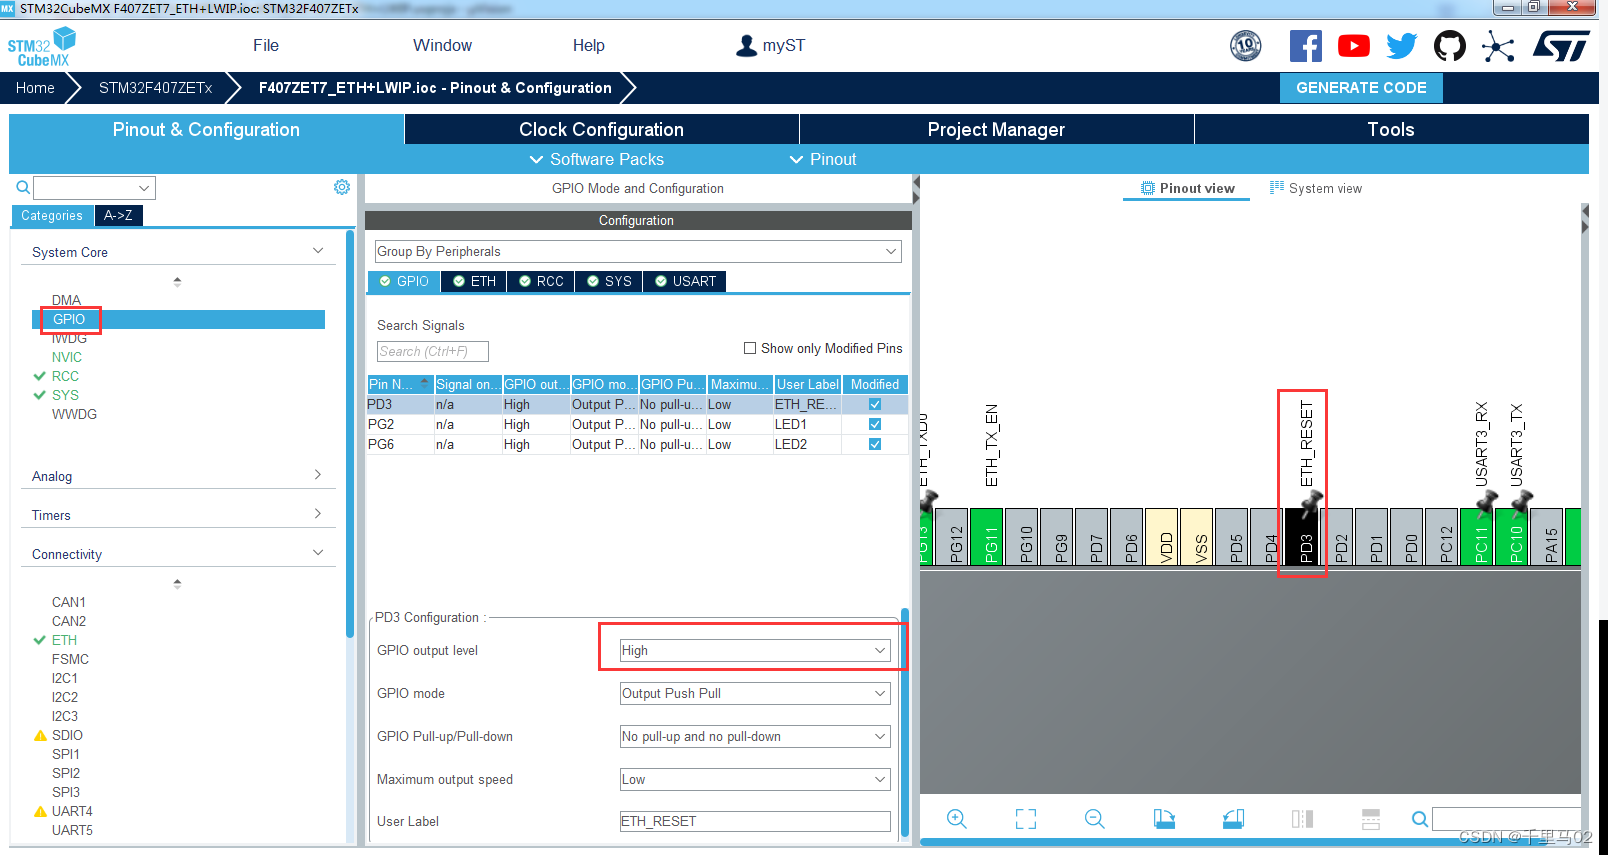The image size is (1608, 855).
Task: Open the Maximum output speed dropdown
Action: tap(755, 779)
